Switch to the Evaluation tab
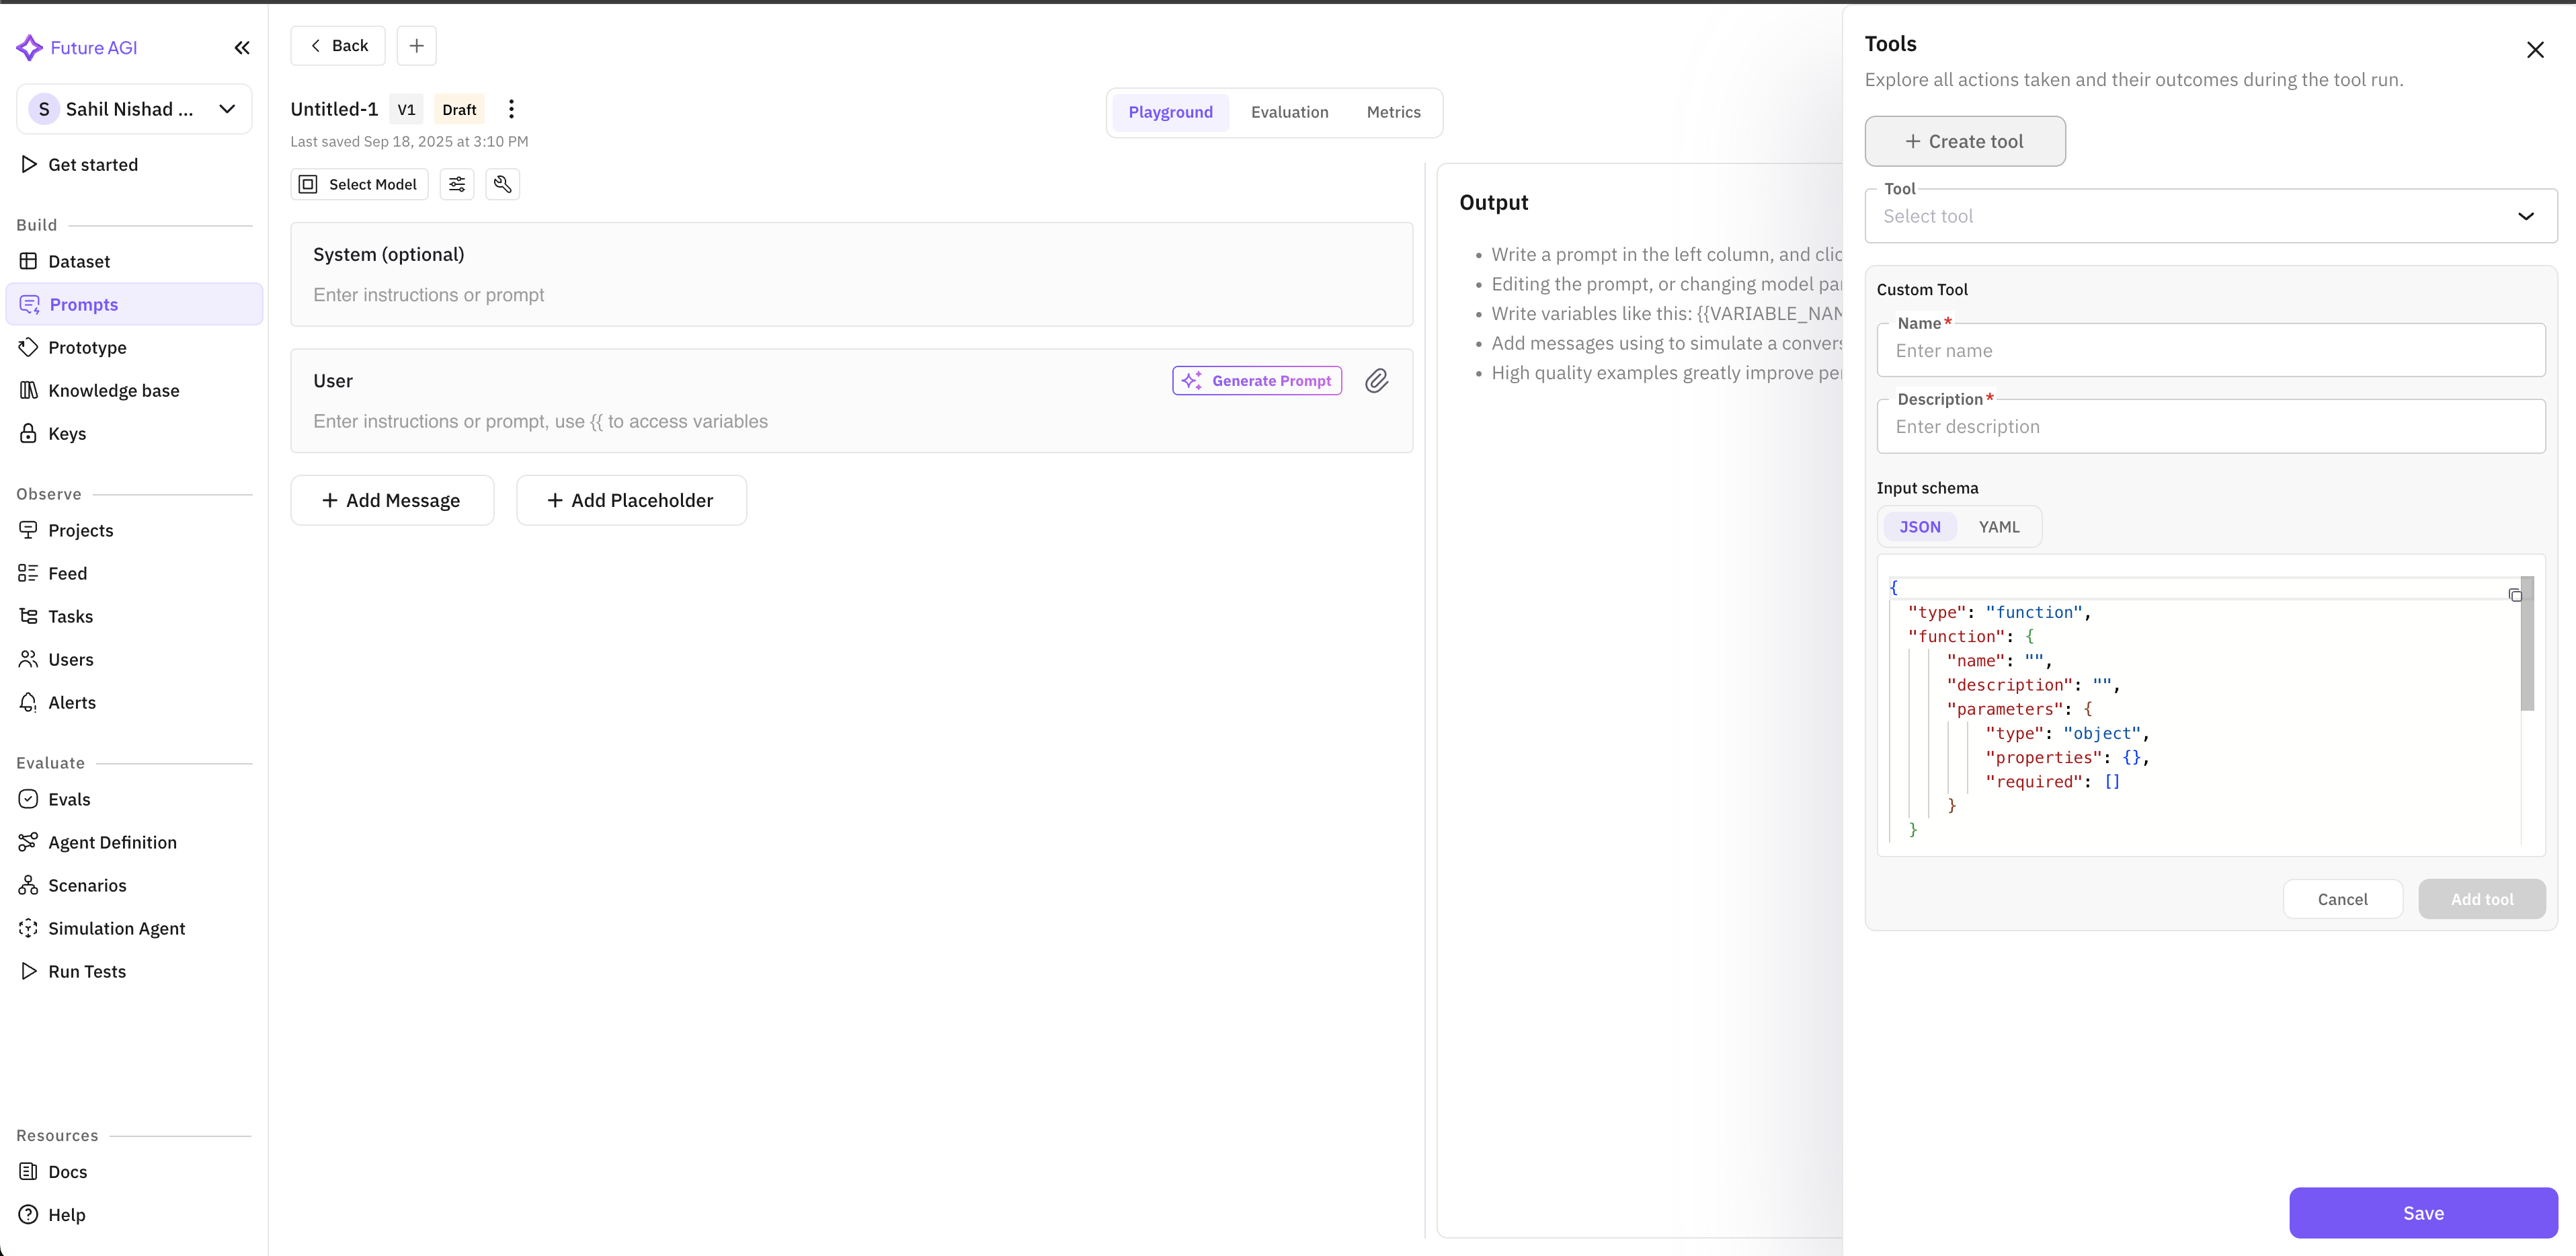2576x1256 pixels. tap(1290, 112)
